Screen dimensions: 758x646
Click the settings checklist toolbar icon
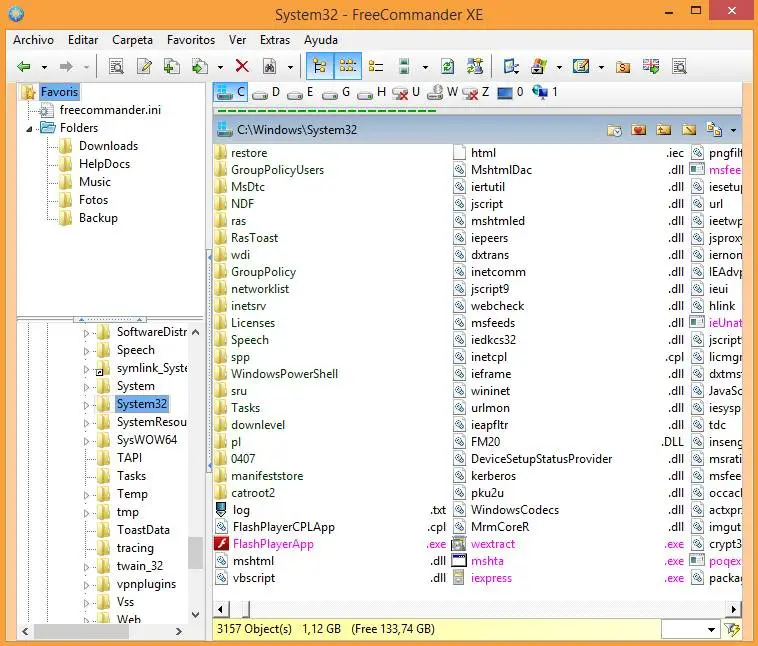[x=581, y=66]
